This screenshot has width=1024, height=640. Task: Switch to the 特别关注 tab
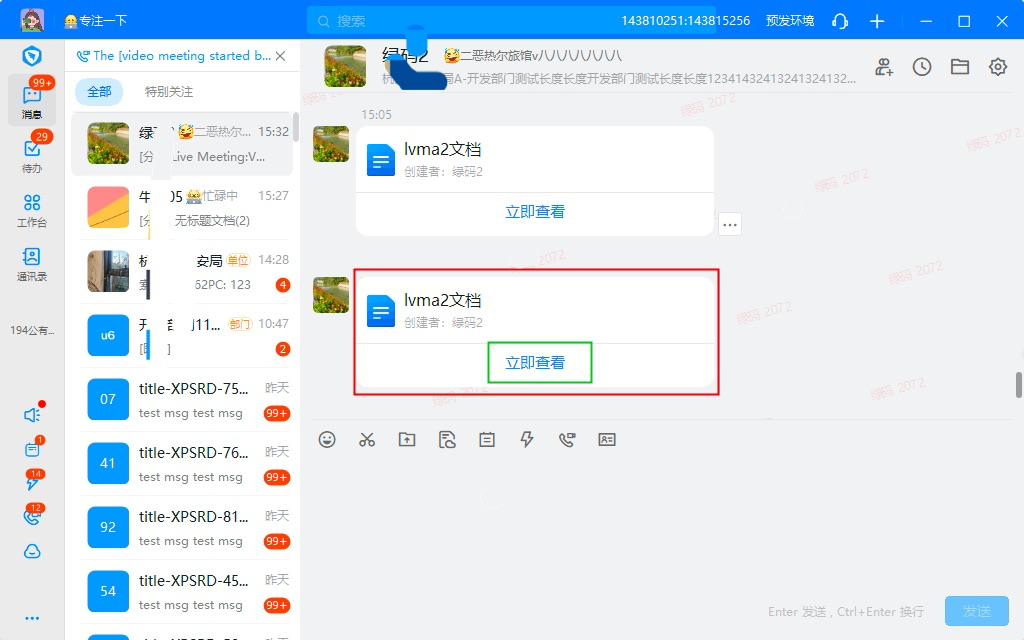[x=169, y=92]
